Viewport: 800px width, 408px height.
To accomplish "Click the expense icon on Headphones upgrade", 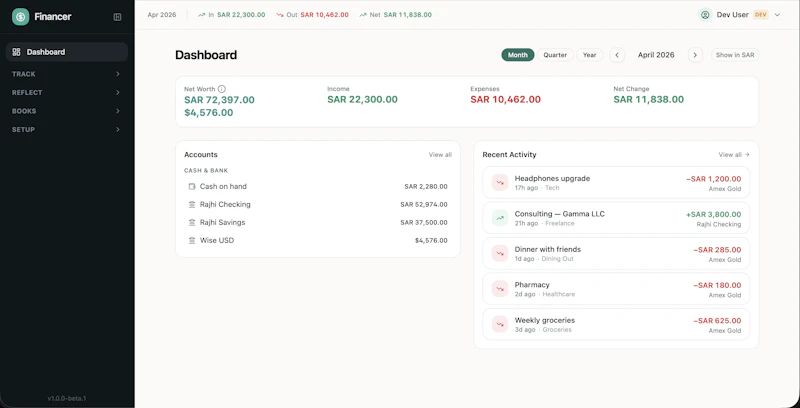I will pos(500,183).
